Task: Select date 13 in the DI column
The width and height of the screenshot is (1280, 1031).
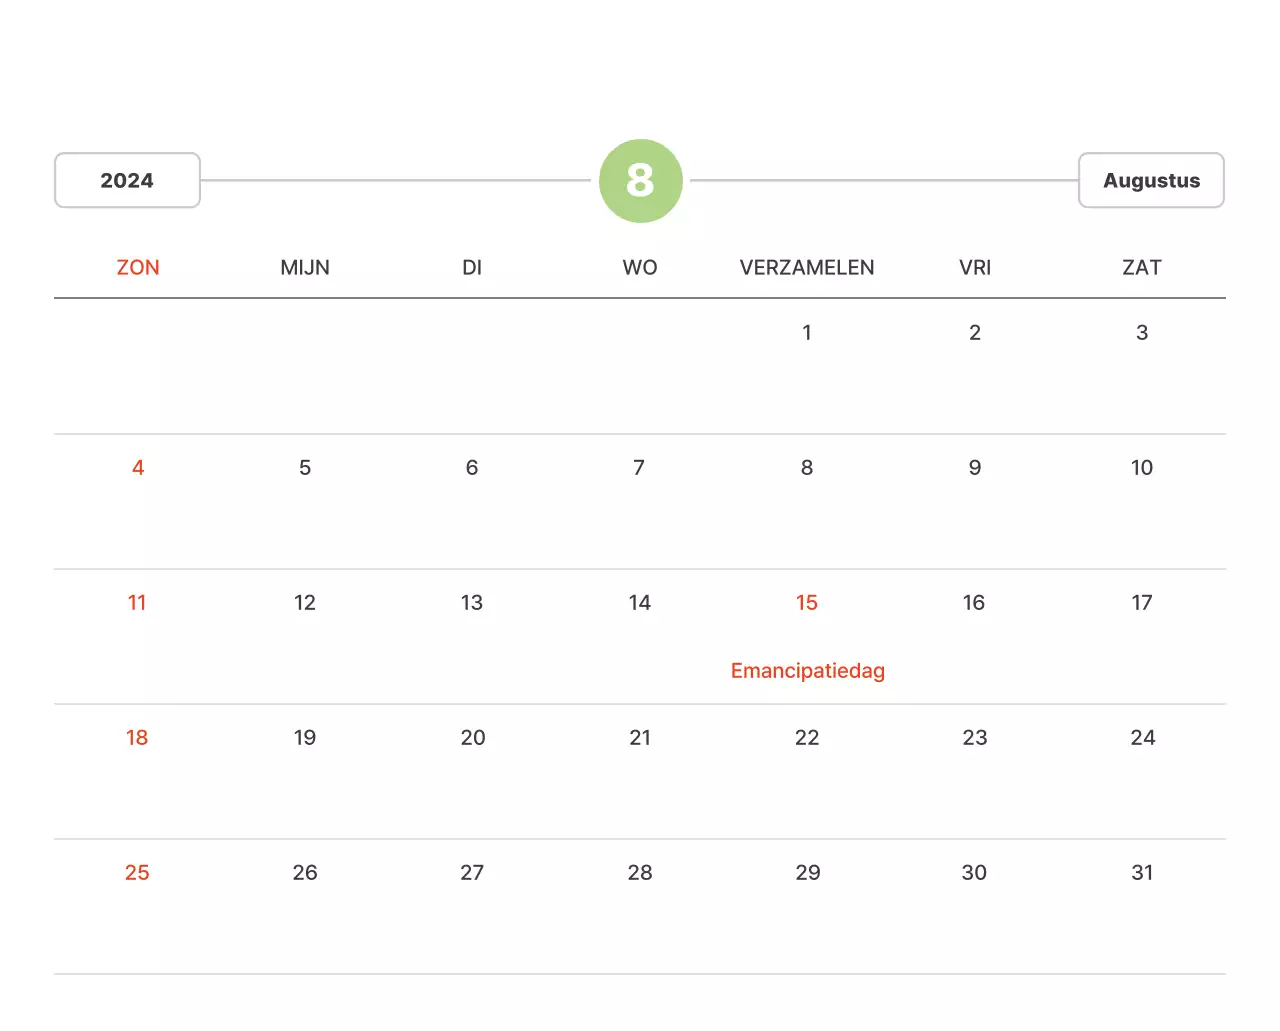Action: coord(472,603)
